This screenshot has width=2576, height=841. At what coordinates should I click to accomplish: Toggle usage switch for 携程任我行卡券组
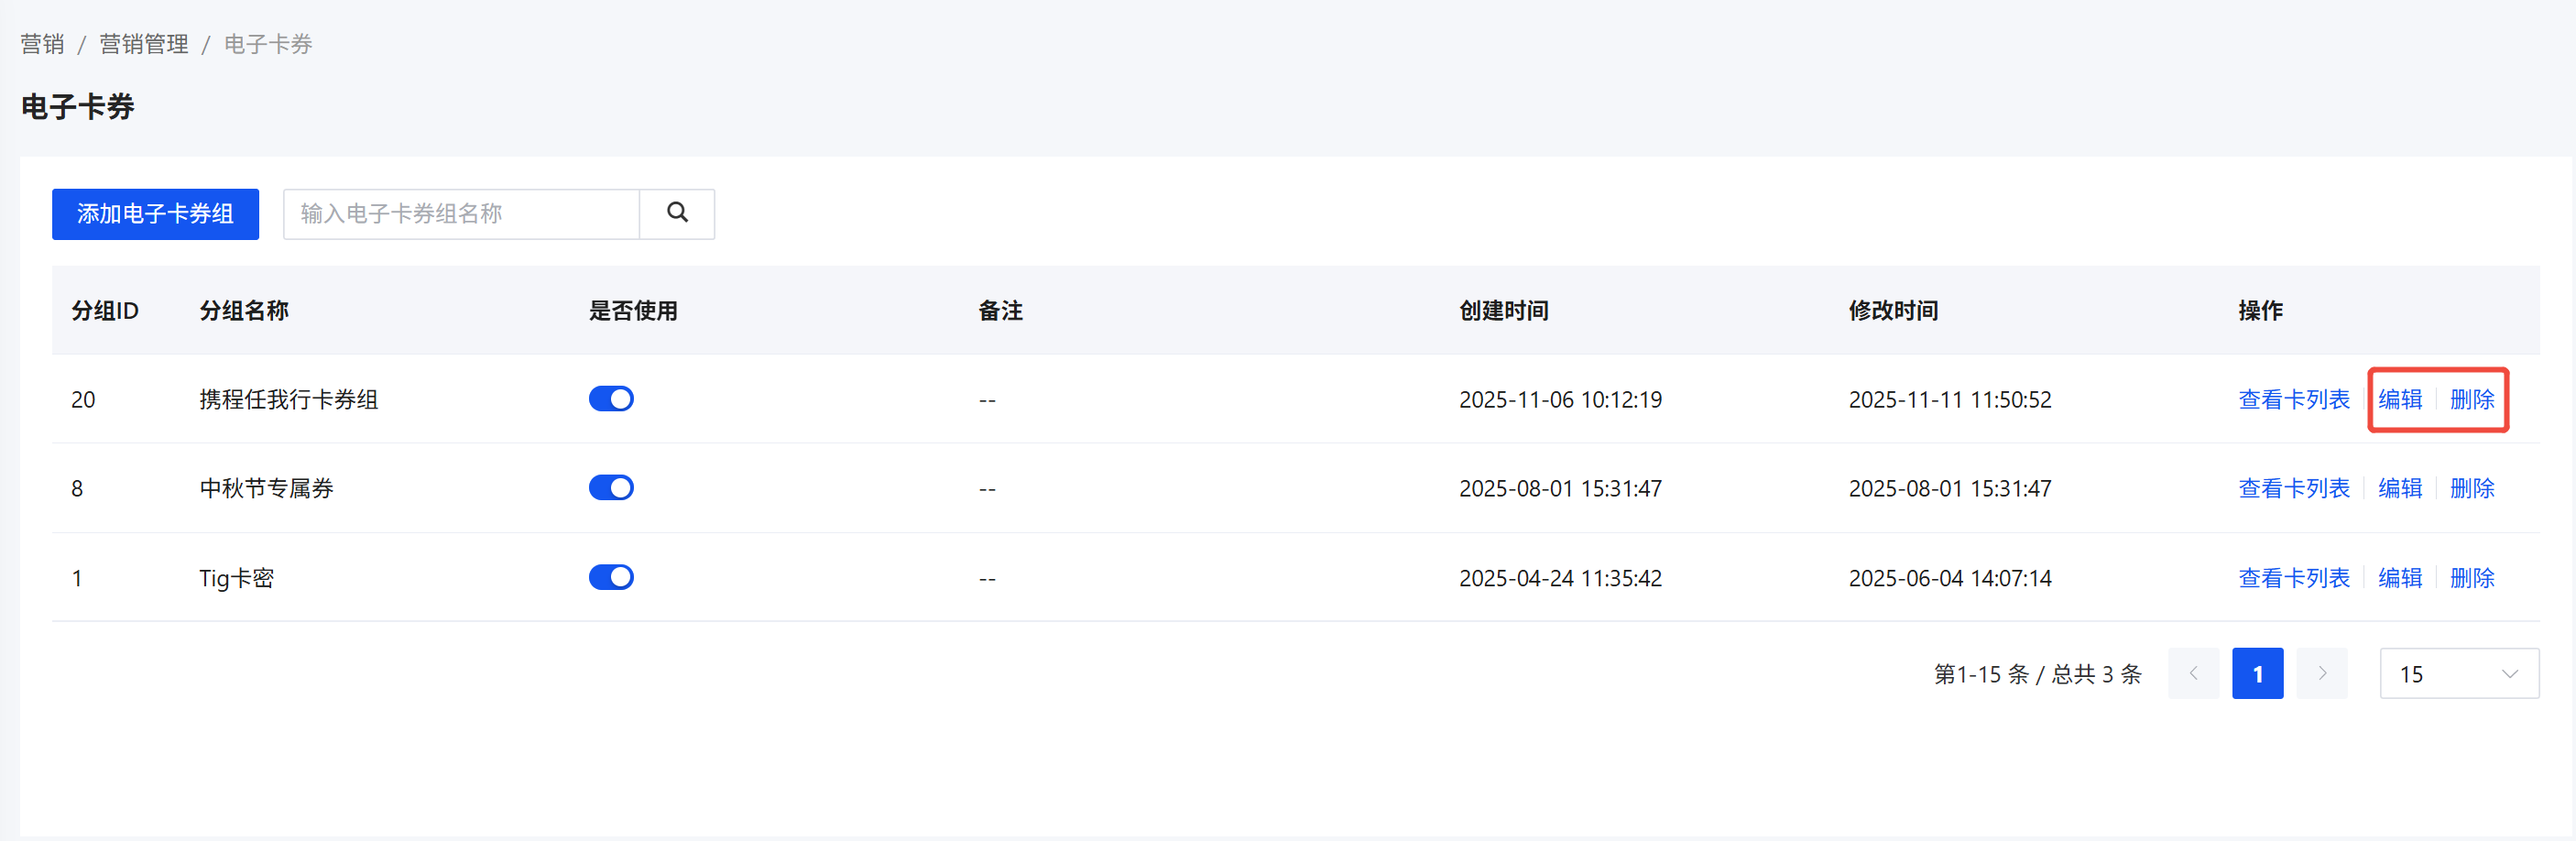click(x=611, y=399)
